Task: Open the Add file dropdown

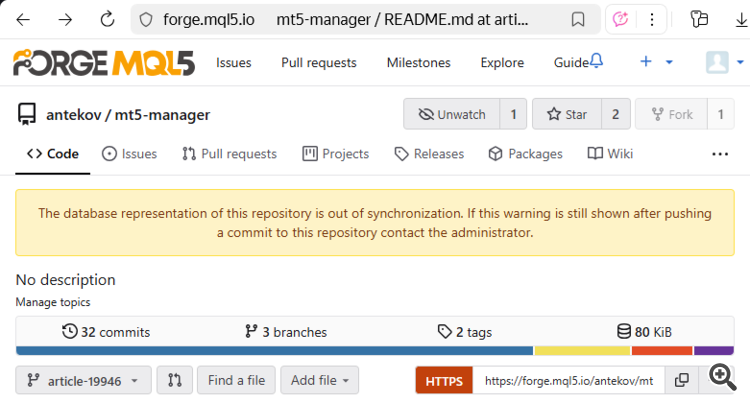Action: [319, 380]
